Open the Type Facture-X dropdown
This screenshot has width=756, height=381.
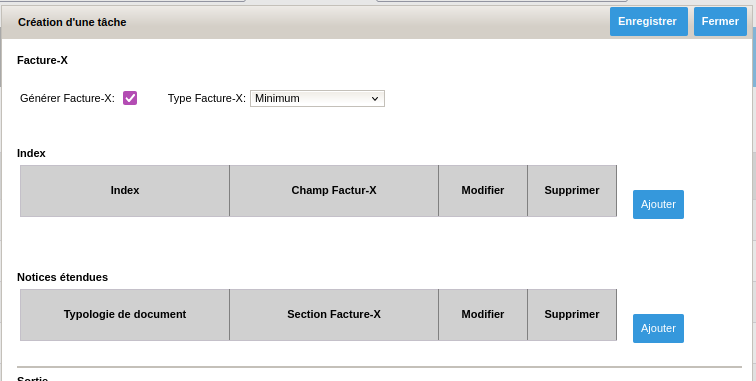[x=317, y=98]
